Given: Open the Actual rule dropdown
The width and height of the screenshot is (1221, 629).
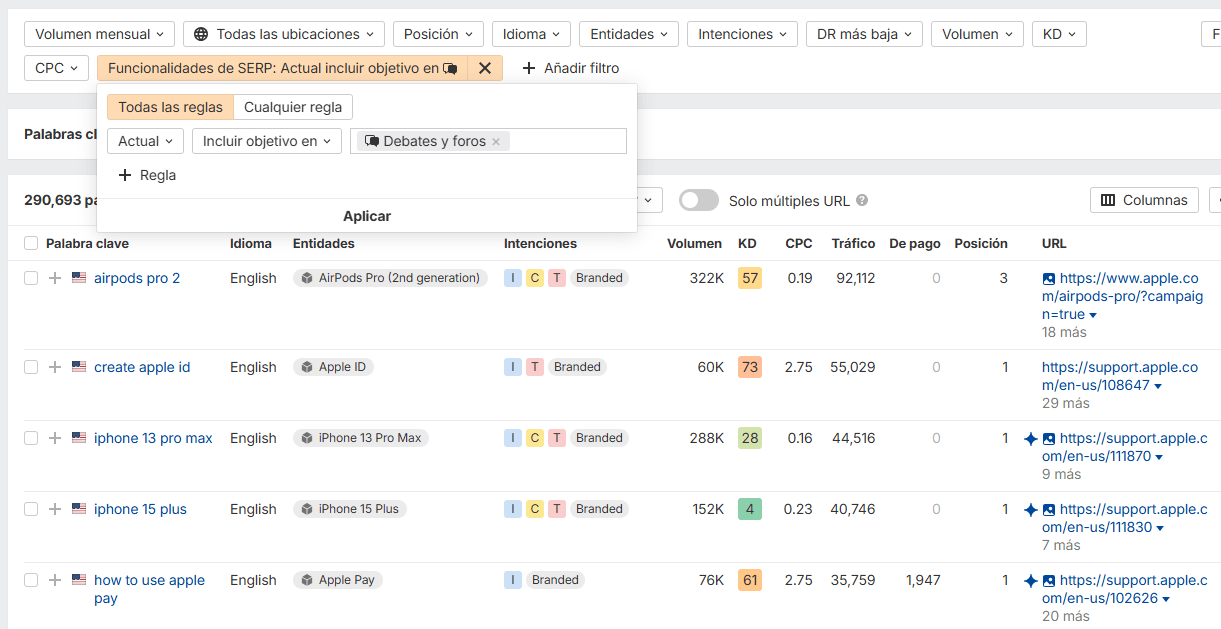Looking at the screenshot, I should coord(145,141).
